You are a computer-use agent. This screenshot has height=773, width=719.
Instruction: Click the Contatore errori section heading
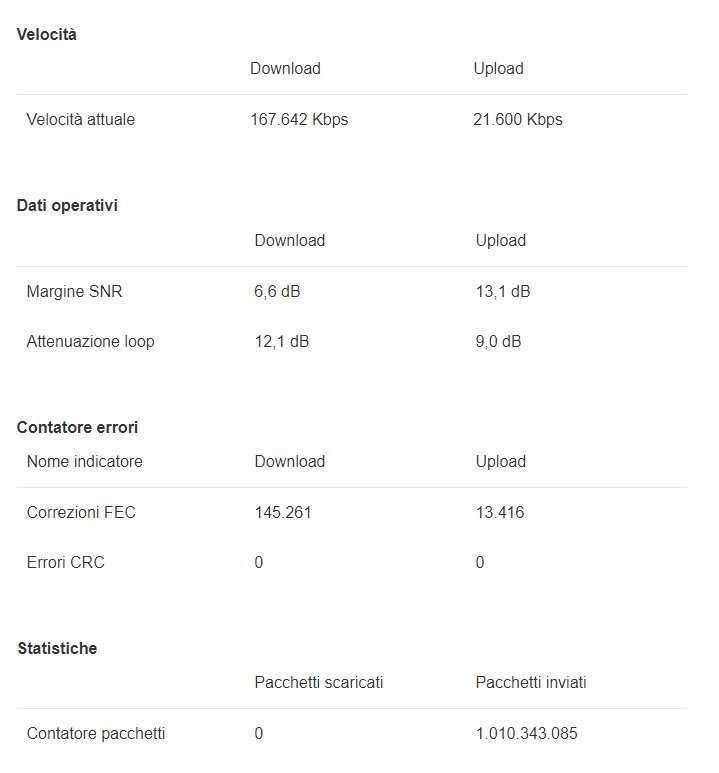pos(78,428)
